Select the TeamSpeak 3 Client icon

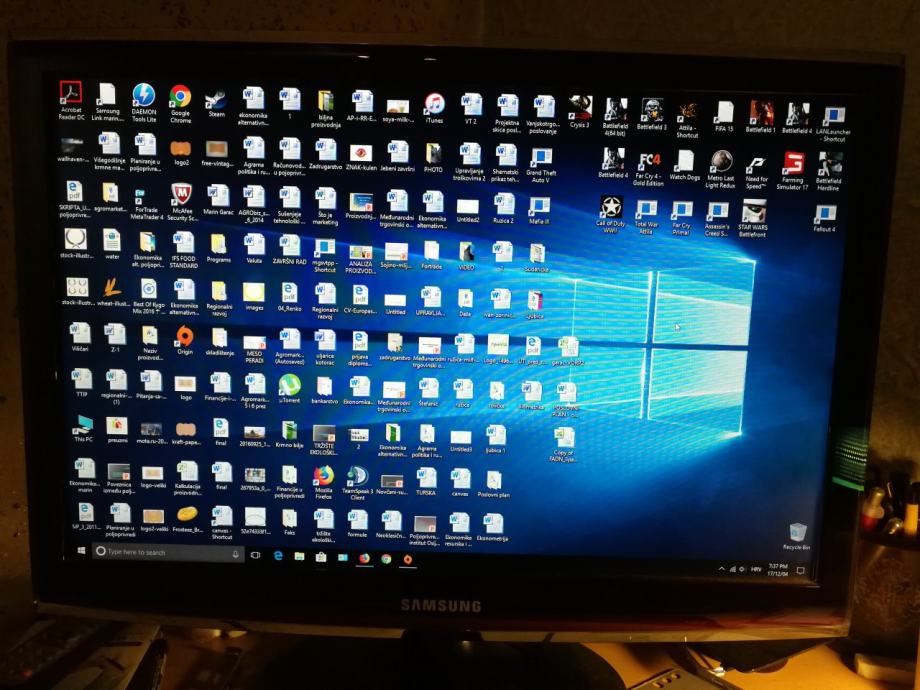click(x=357, y=483)
